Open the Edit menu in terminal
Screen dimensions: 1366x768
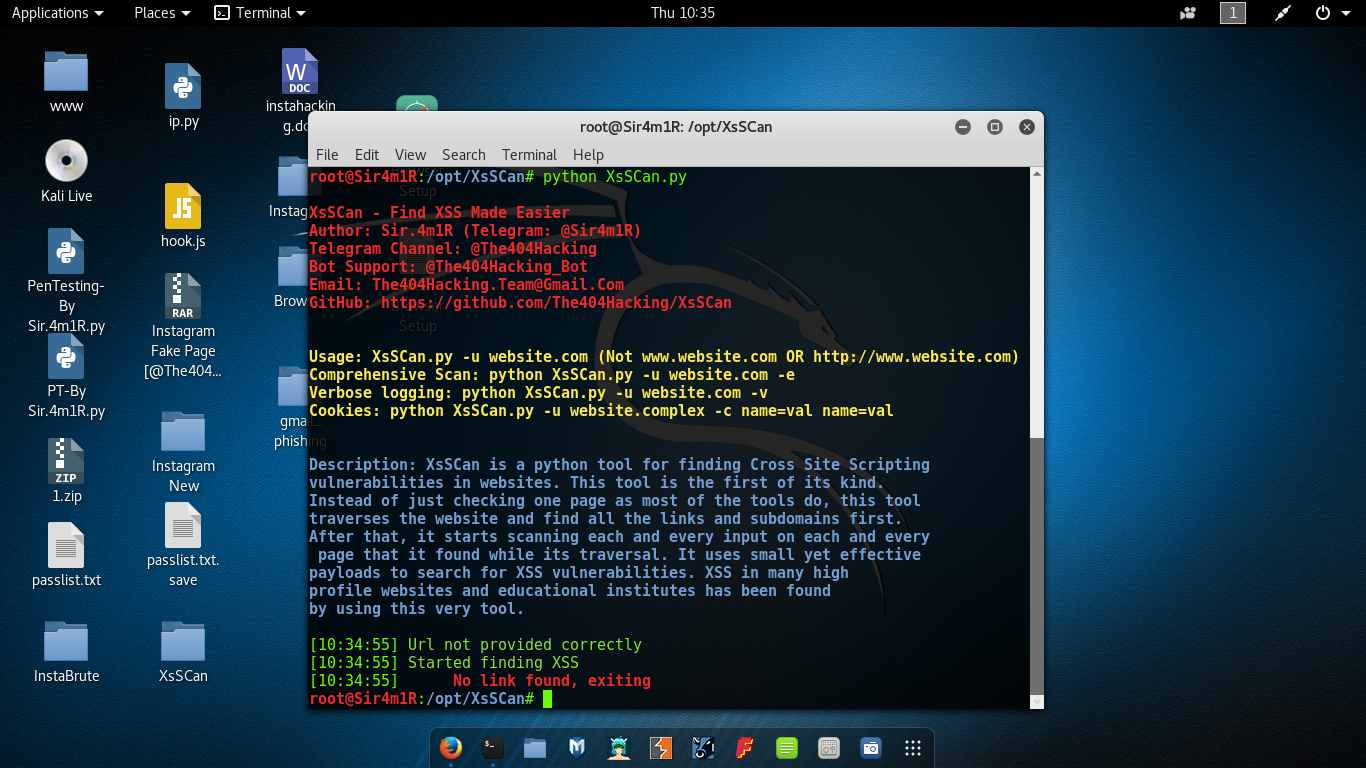pyautogui.click(x=367, y=154)
